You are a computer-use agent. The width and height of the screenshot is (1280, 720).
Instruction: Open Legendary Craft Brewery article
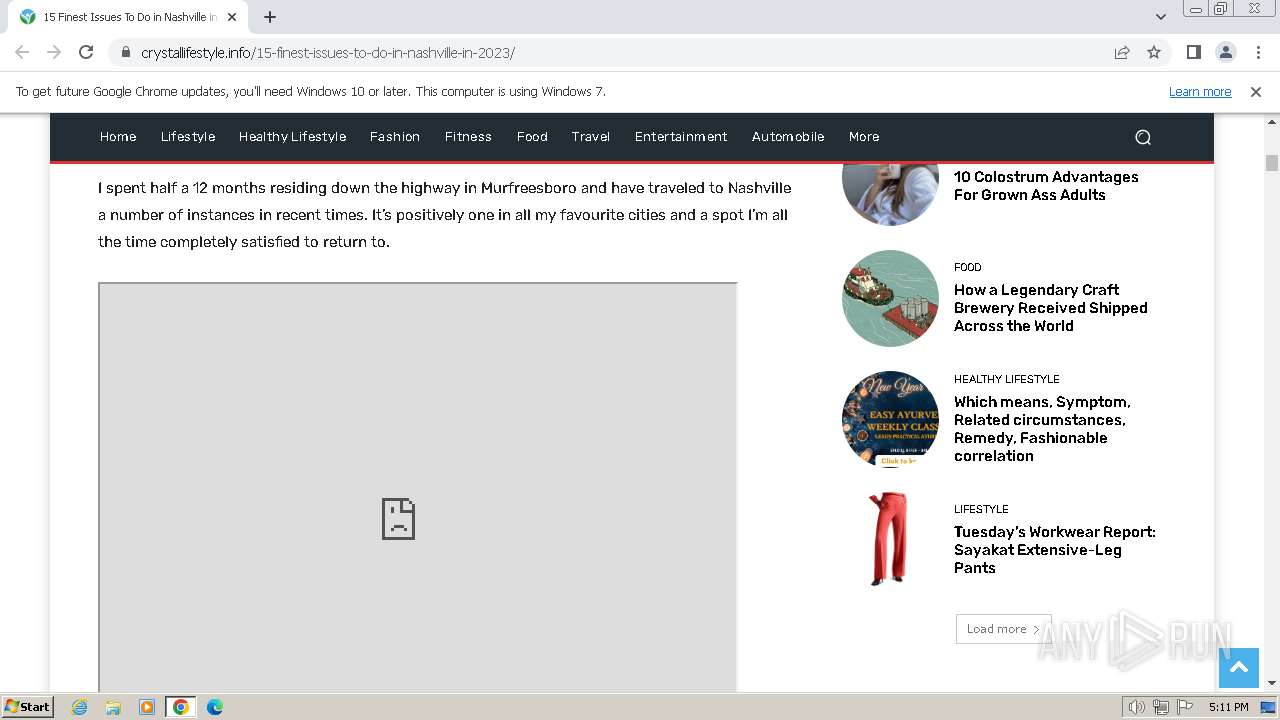[1050, 308]
